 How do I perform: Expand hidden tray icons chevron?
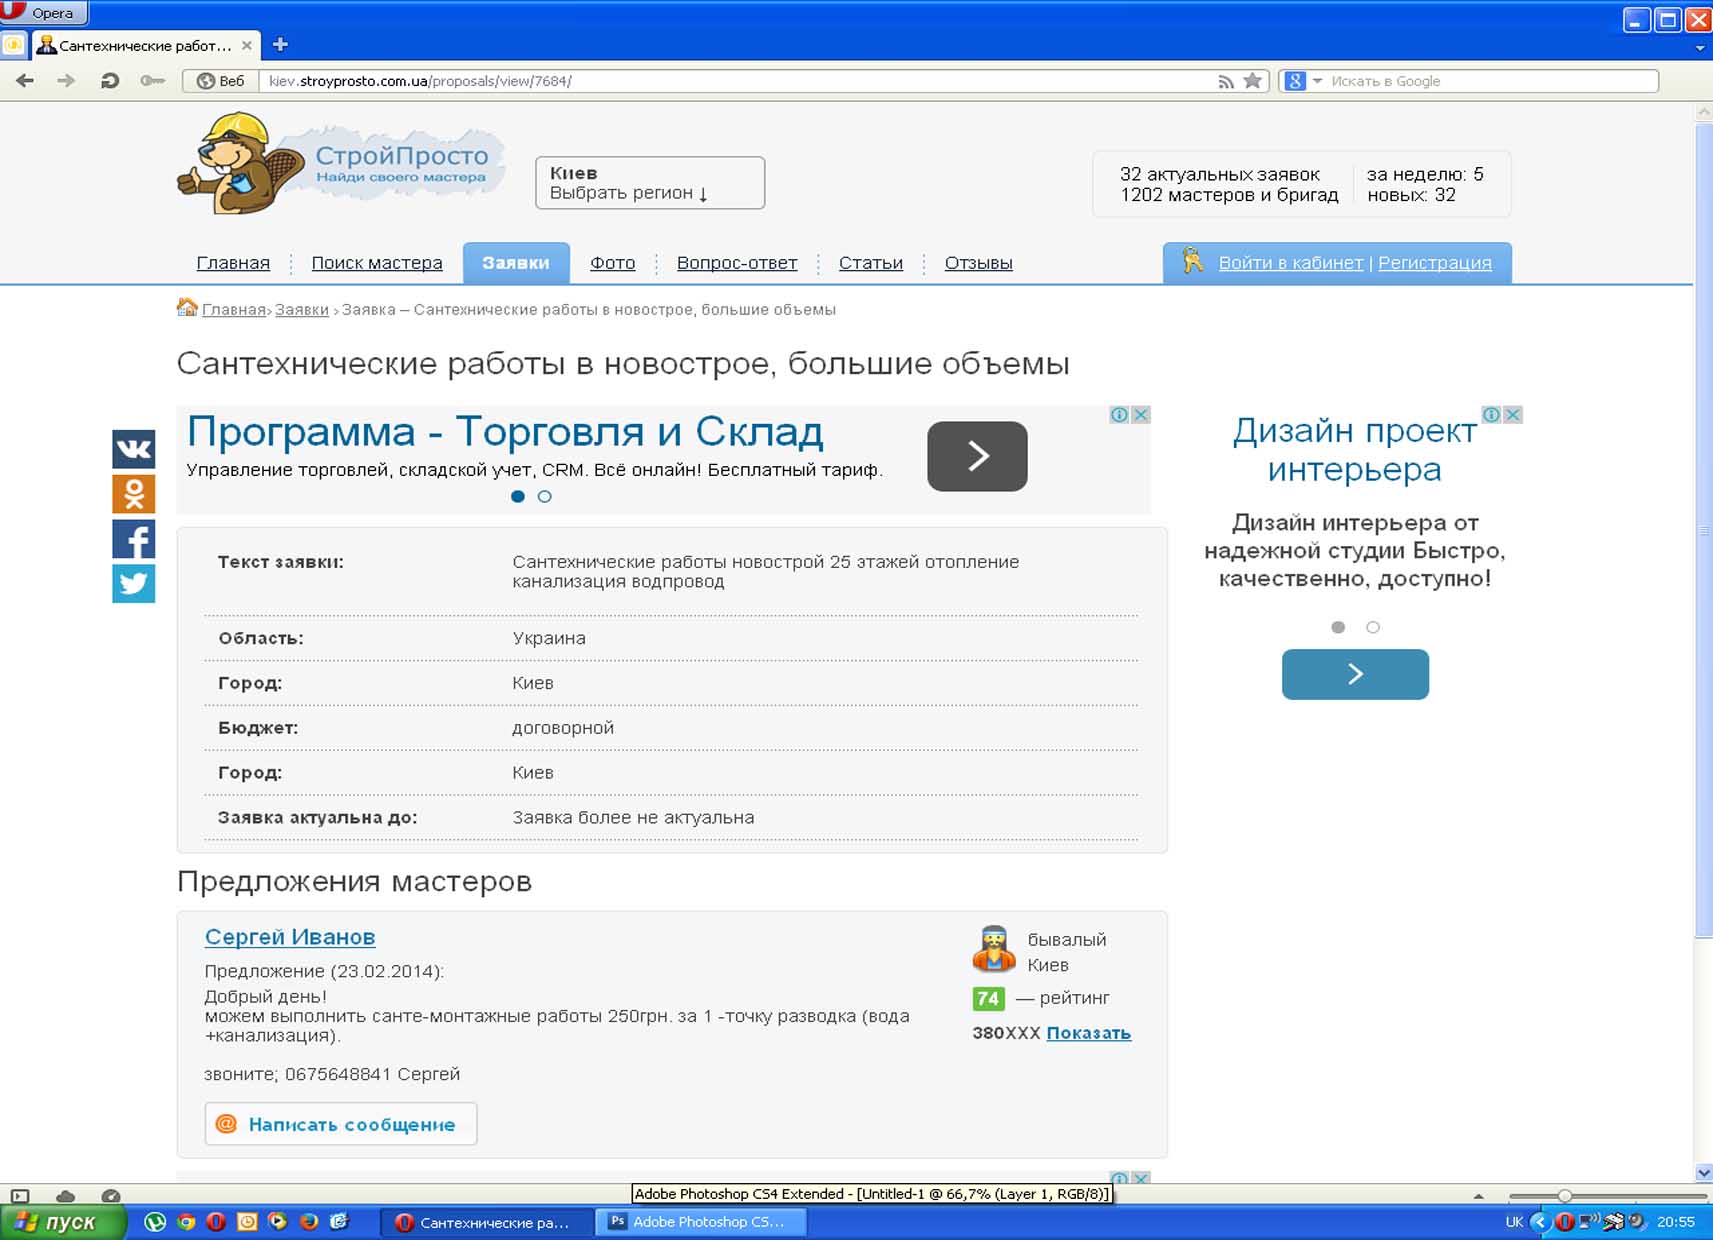1540,1221
